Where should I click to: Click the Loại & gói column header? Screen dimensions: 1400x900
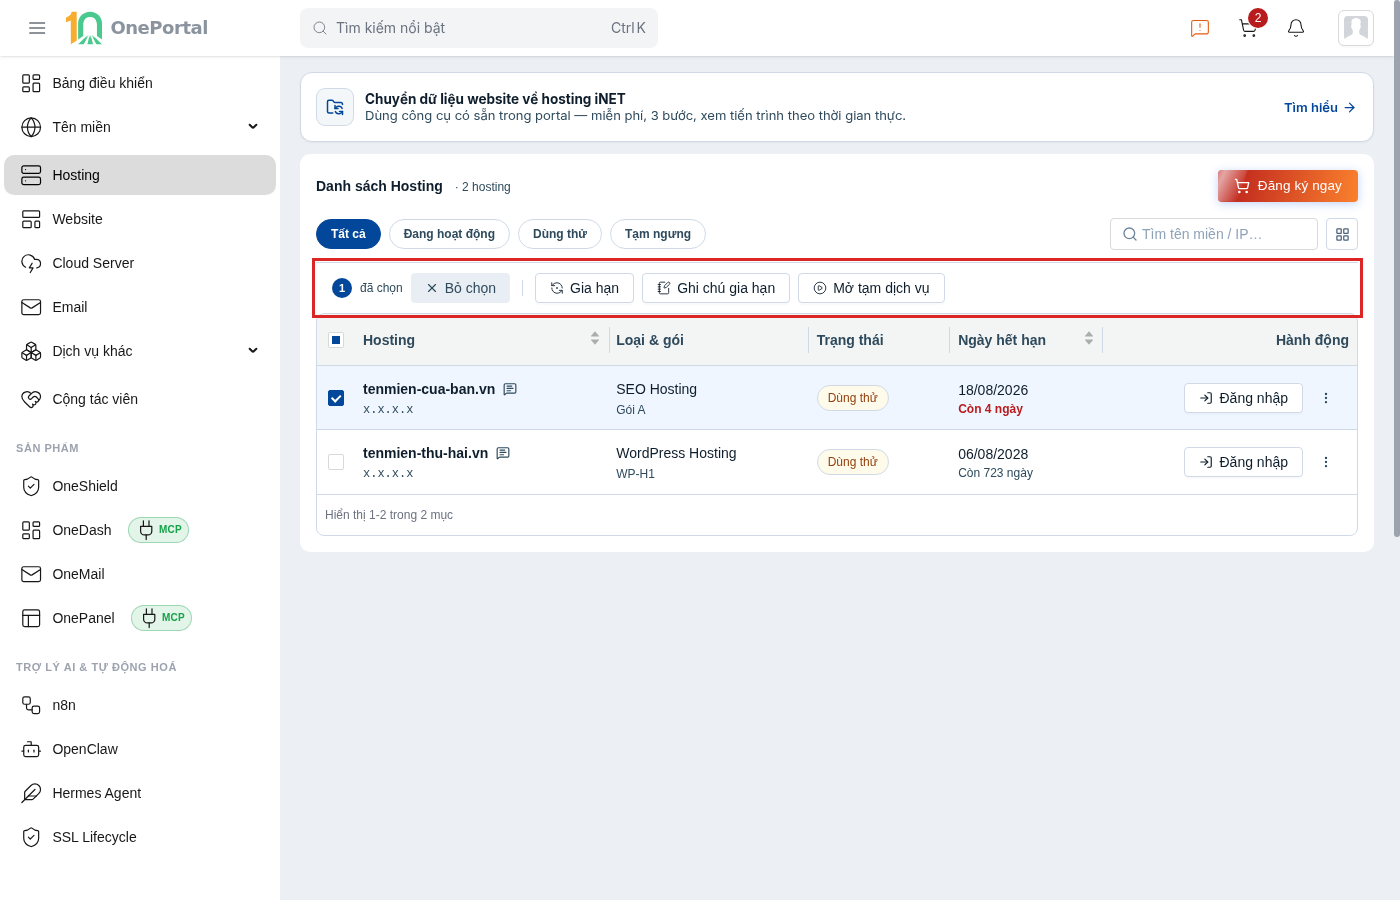pos(650,340)
